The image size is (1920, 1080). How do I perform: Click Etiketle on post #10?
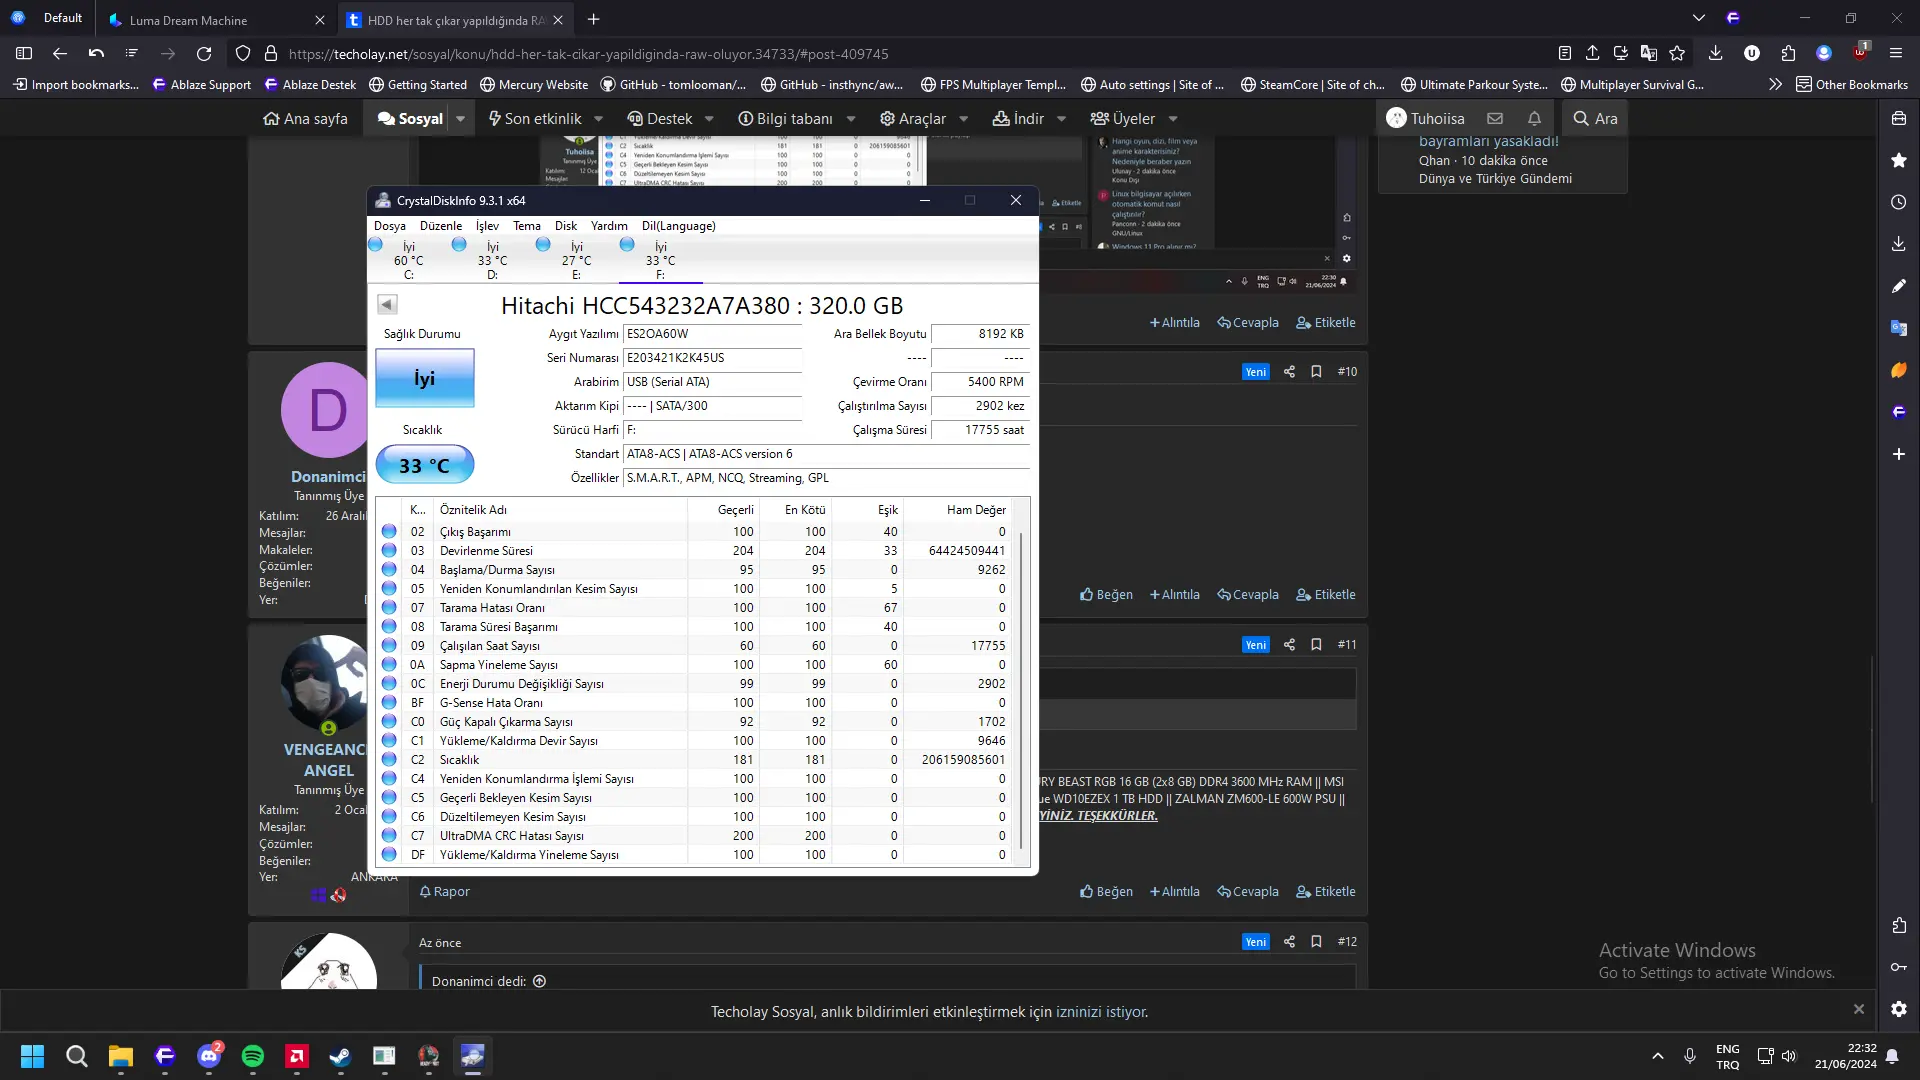tap(1326, 594)
